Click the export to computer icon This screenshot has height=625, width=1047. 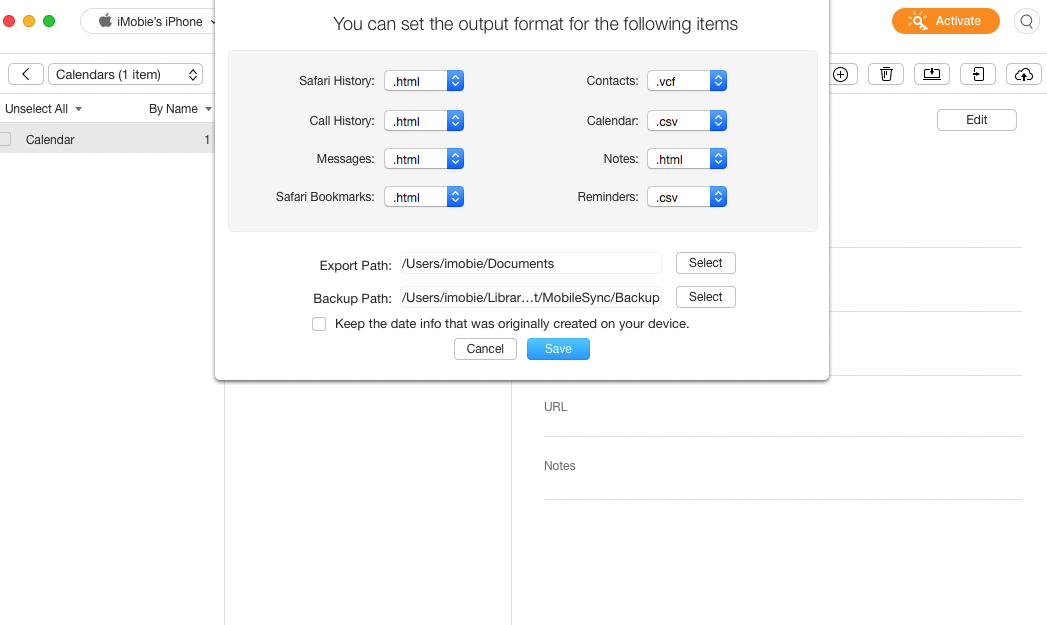[932, 74]
